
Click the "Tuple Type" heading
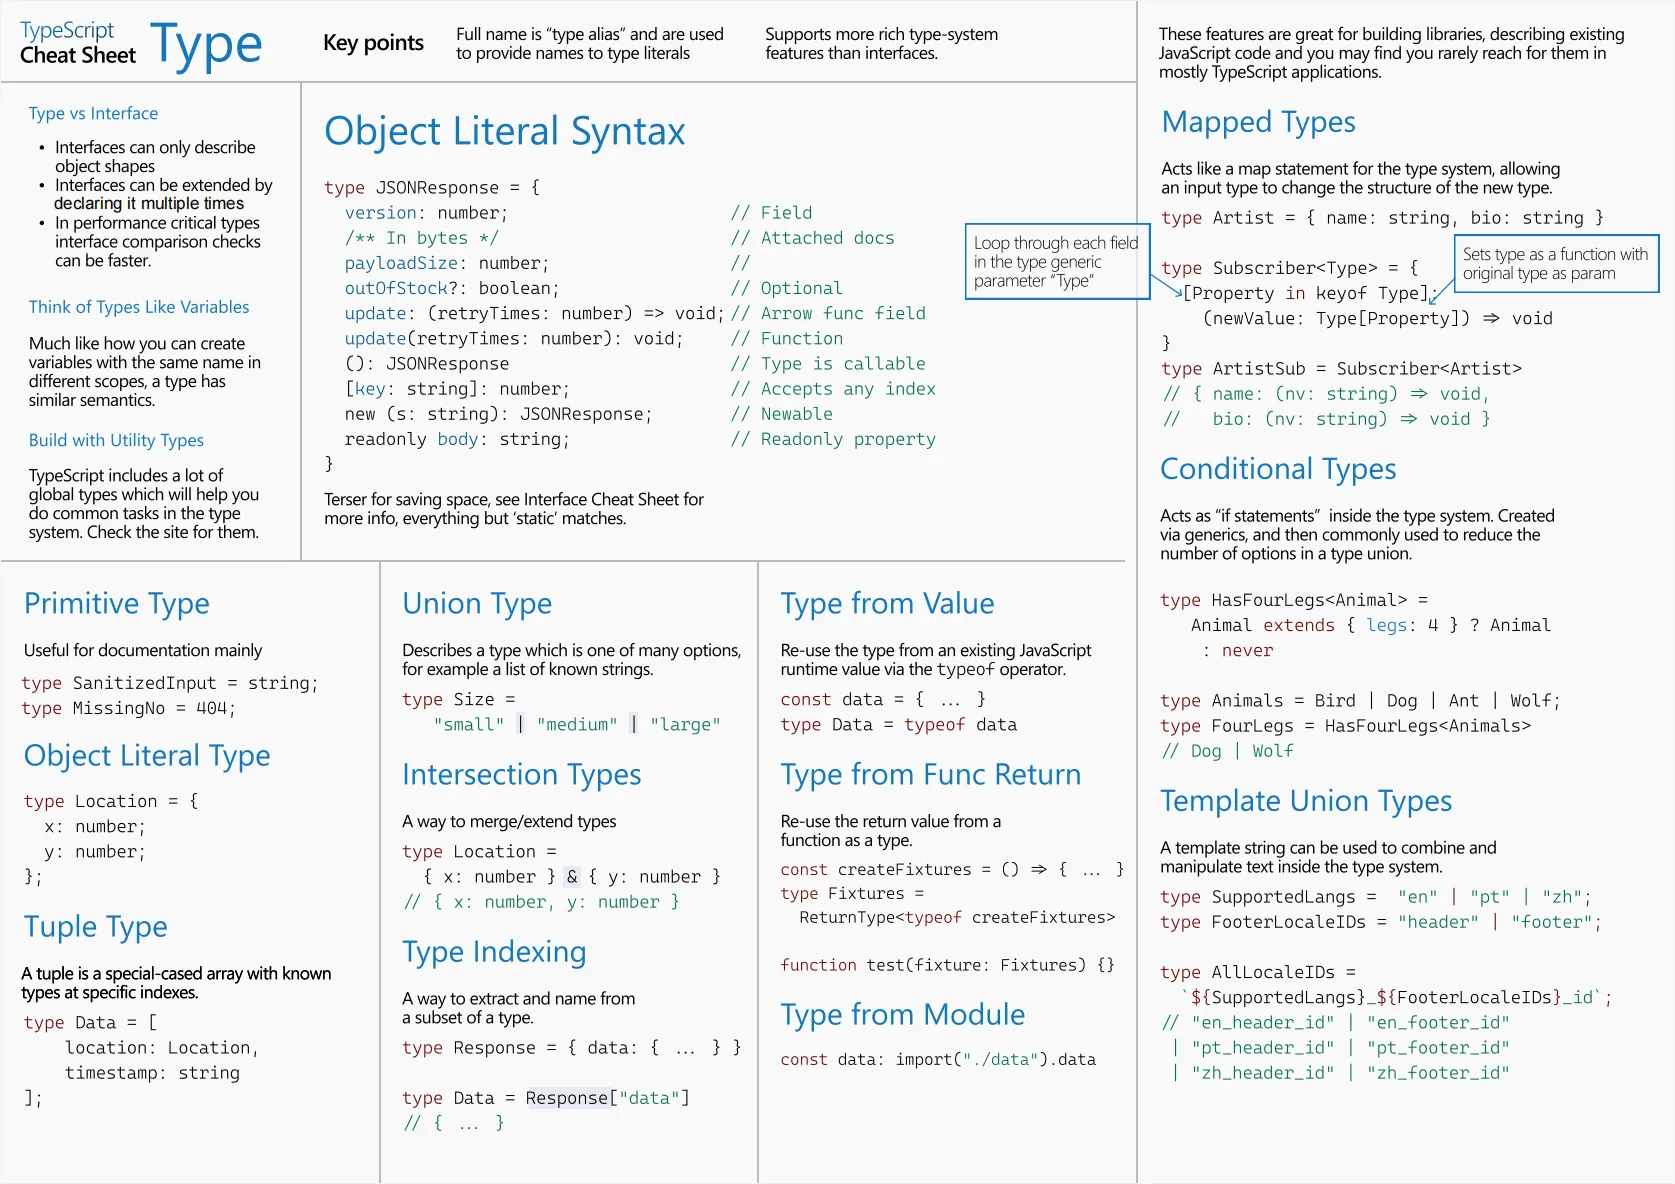tap(96, 927)
